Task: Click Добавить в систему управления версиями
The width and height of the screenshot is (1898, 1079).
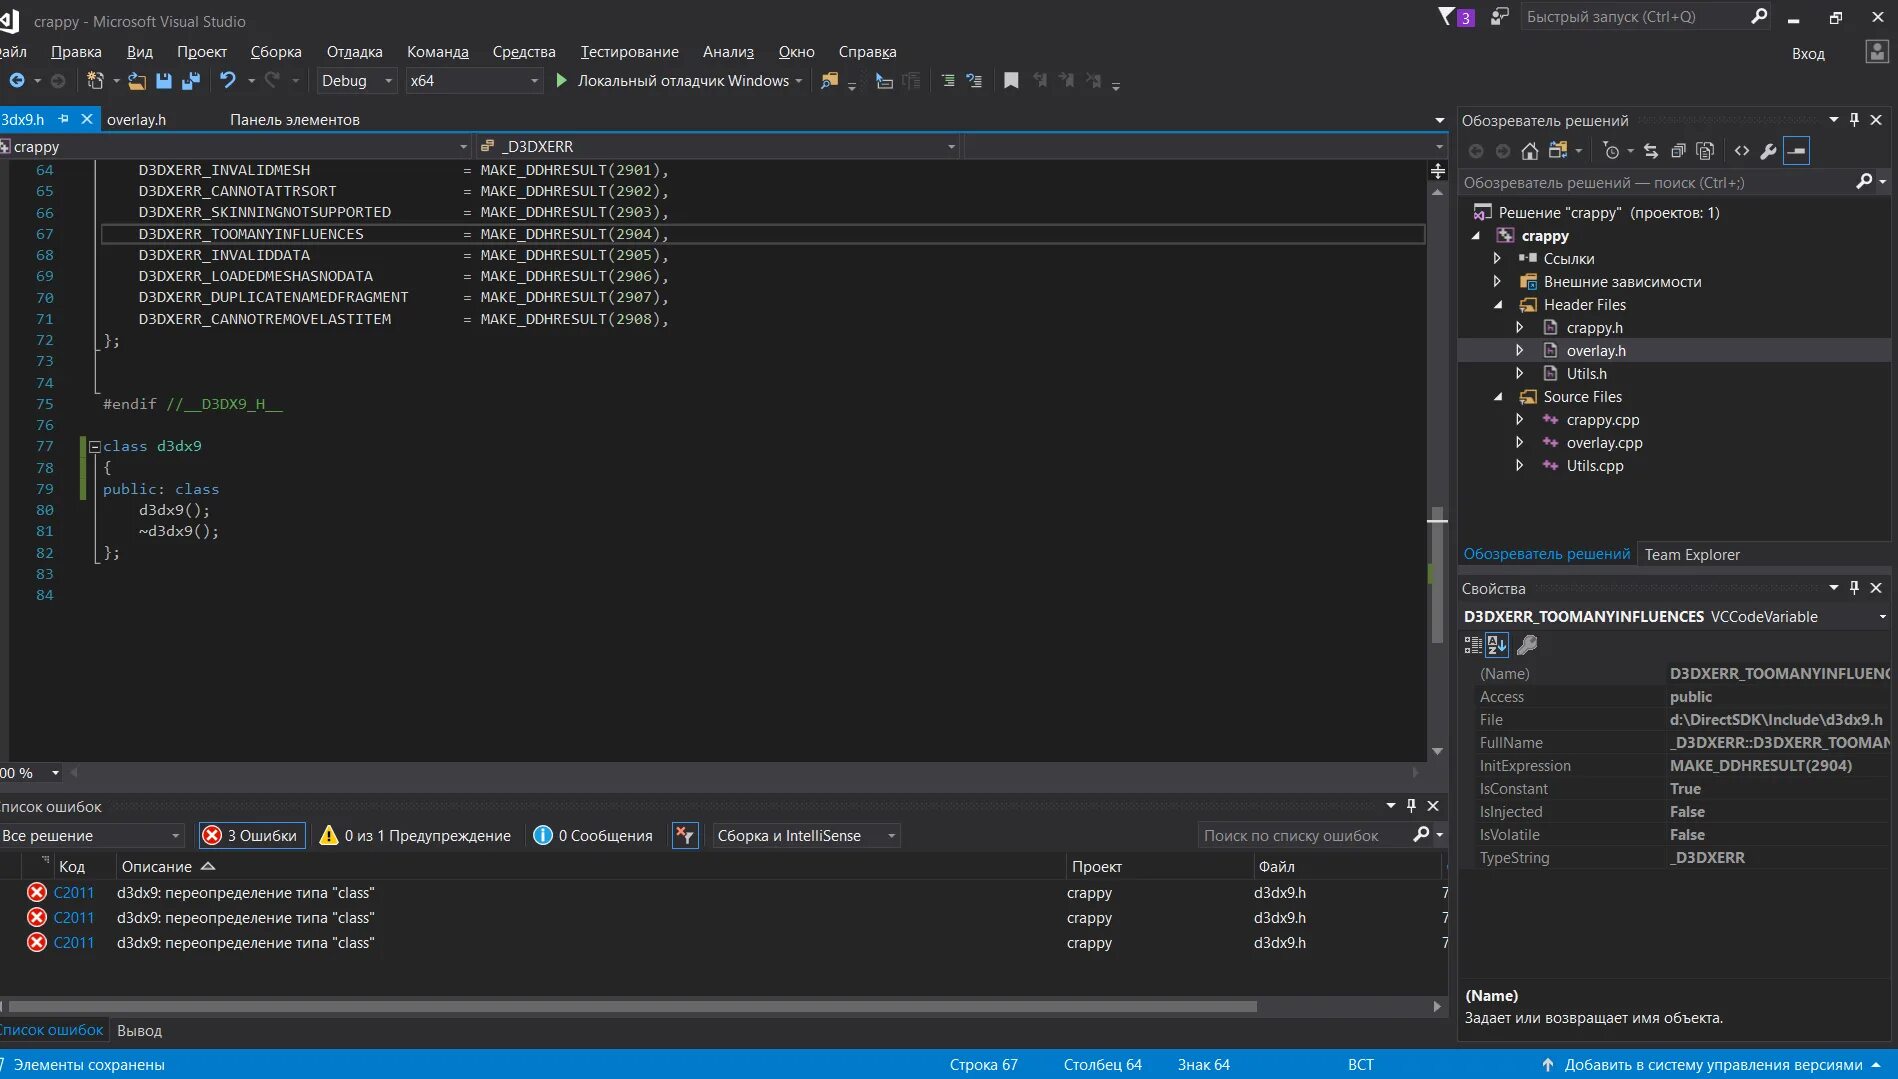Action: click(x=1713, y=1064)
